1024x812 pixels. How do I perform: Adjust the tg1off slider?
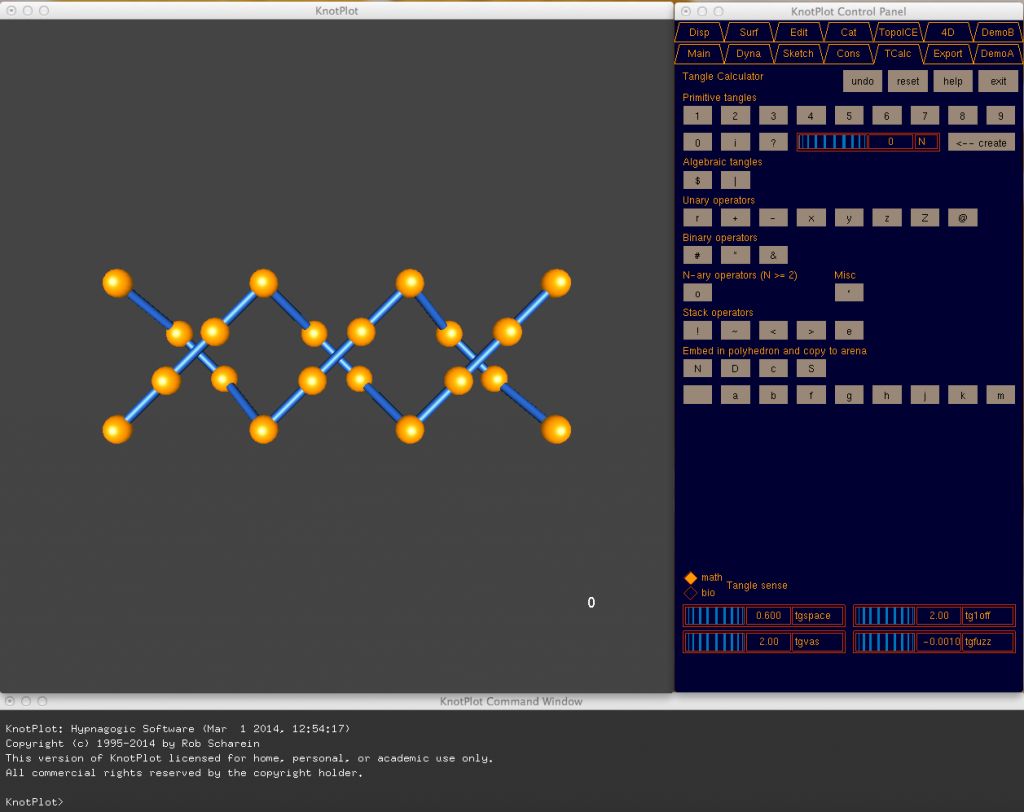pos(885,615)
